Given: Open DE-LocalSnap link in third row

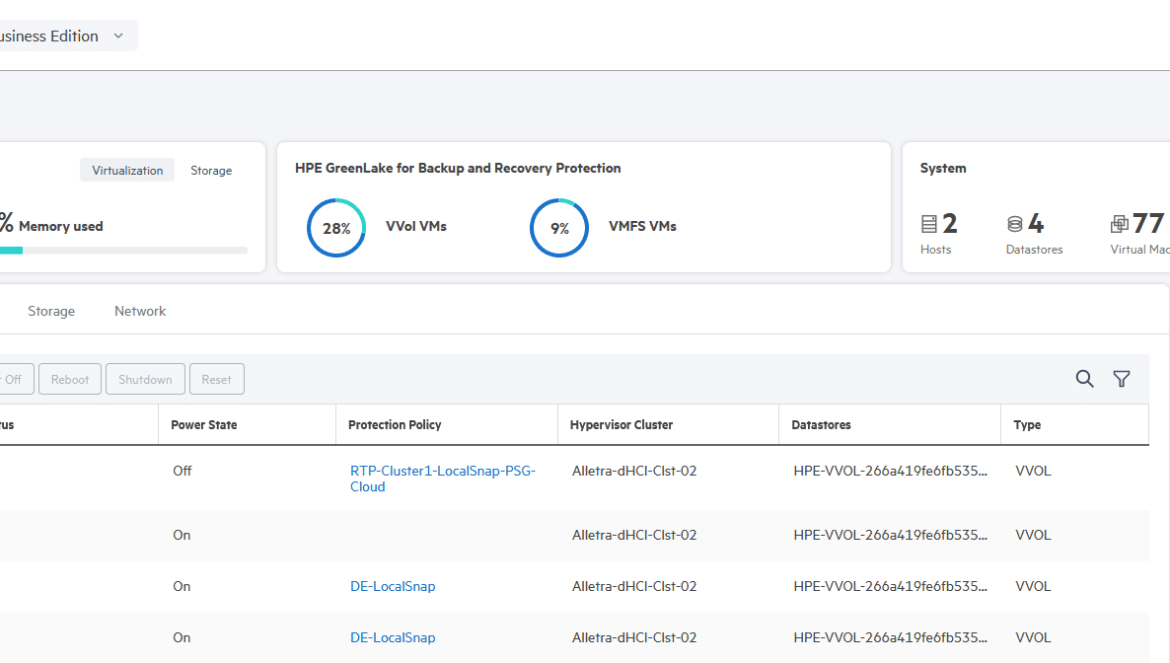Looking at the screenshot, I should point(392,586).
